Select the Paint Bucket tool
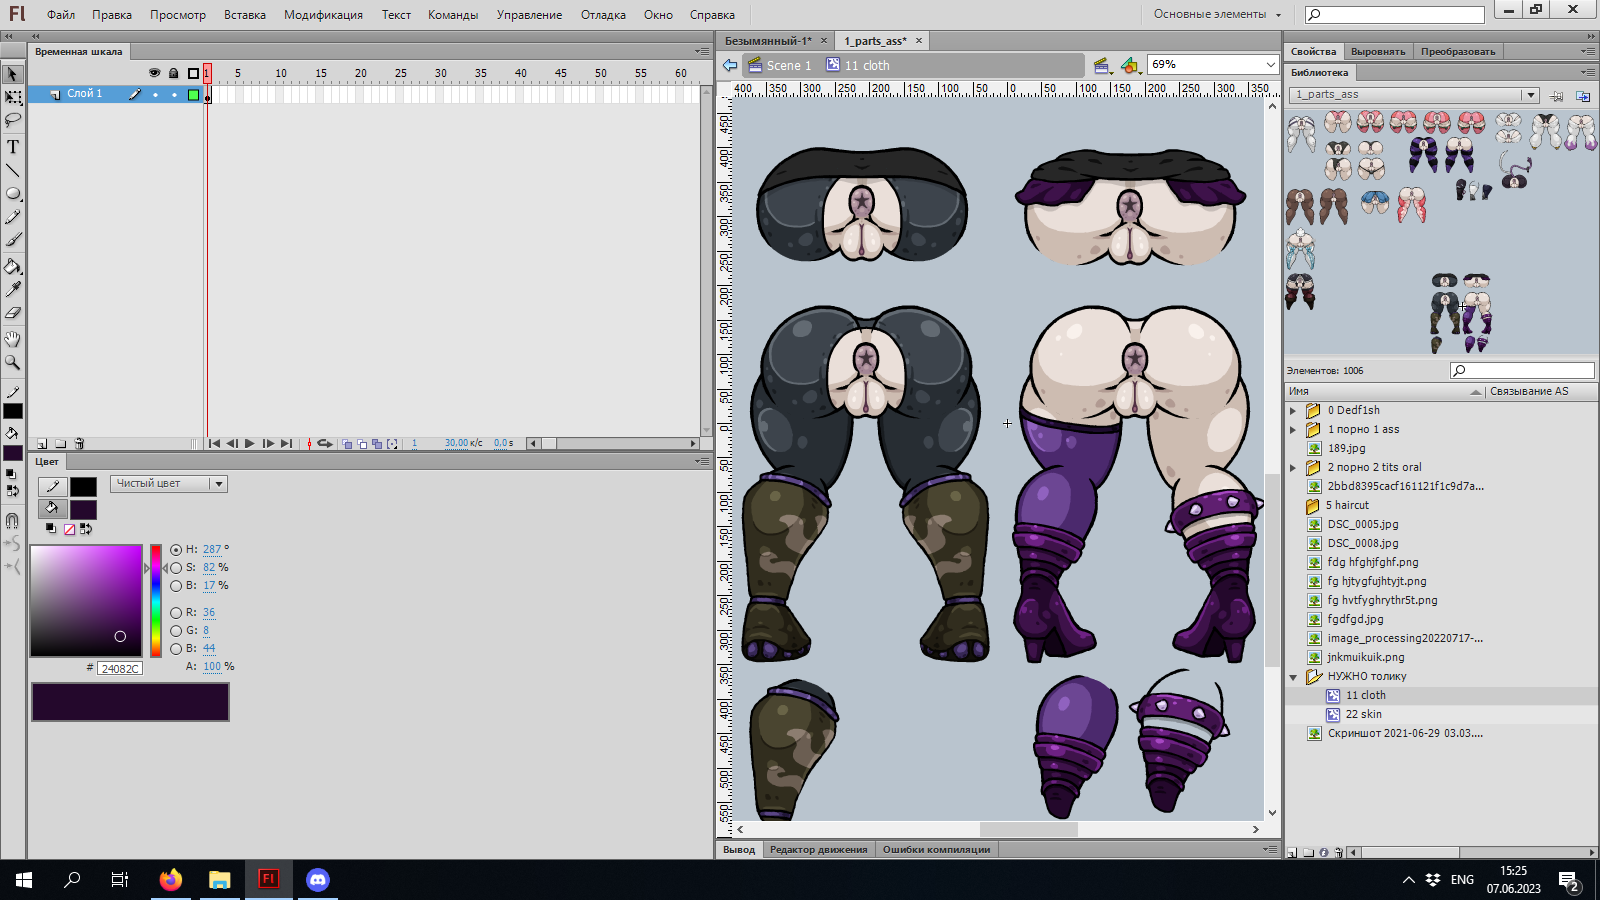 pyautogui.click(x=13, y=266)
